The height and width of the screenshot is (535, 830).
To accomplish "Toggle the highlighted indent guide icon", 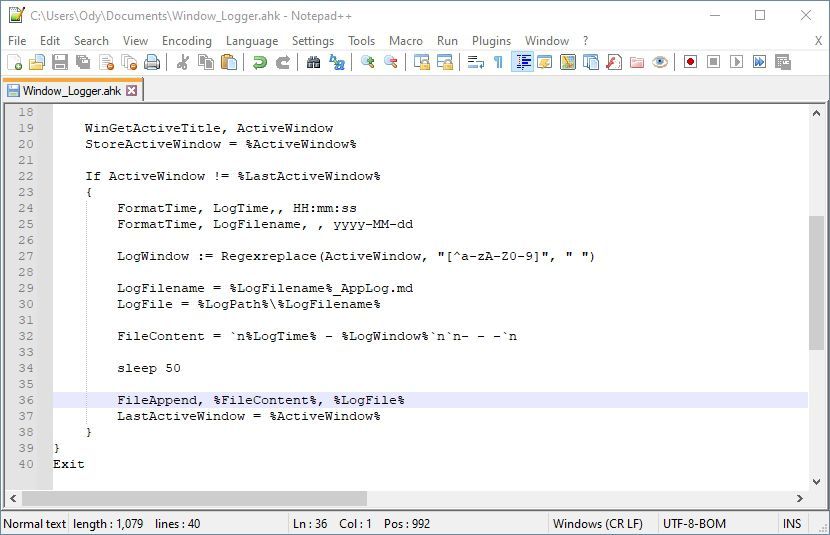I will pyautogui.click(x=522, y=62).
